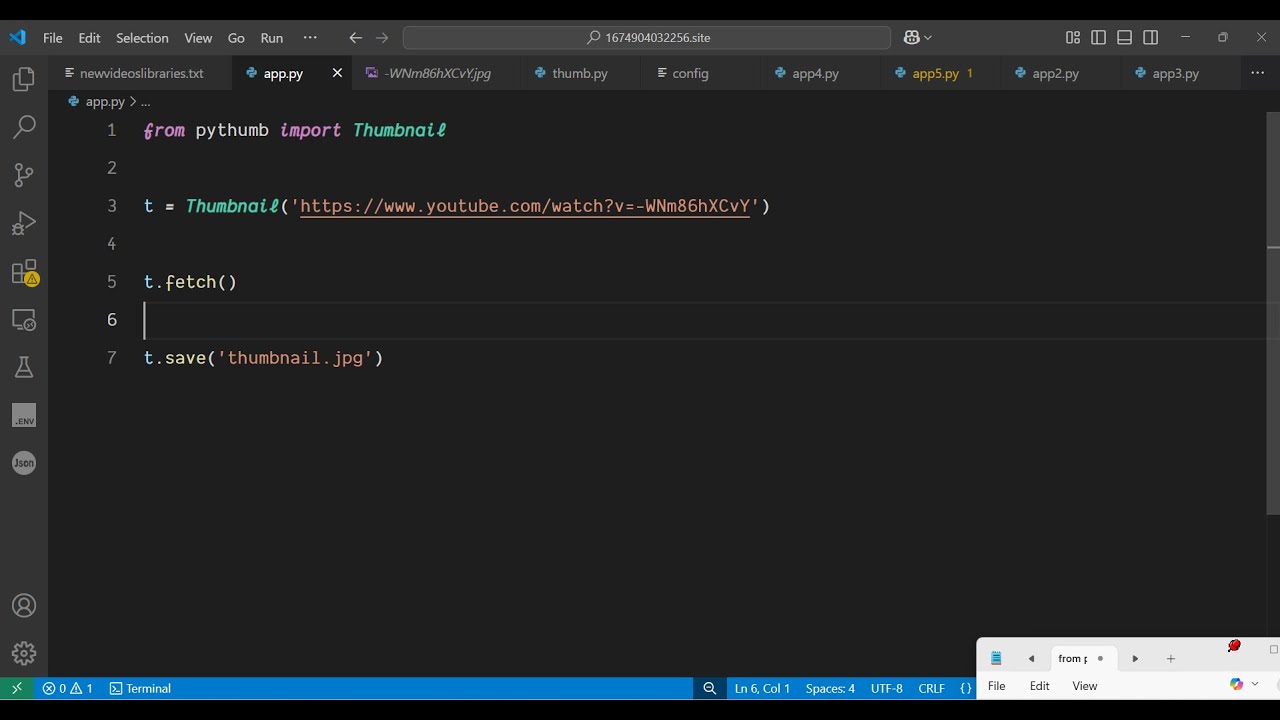Click the Ln 6, Col 1 position indicator

[762, 688]
